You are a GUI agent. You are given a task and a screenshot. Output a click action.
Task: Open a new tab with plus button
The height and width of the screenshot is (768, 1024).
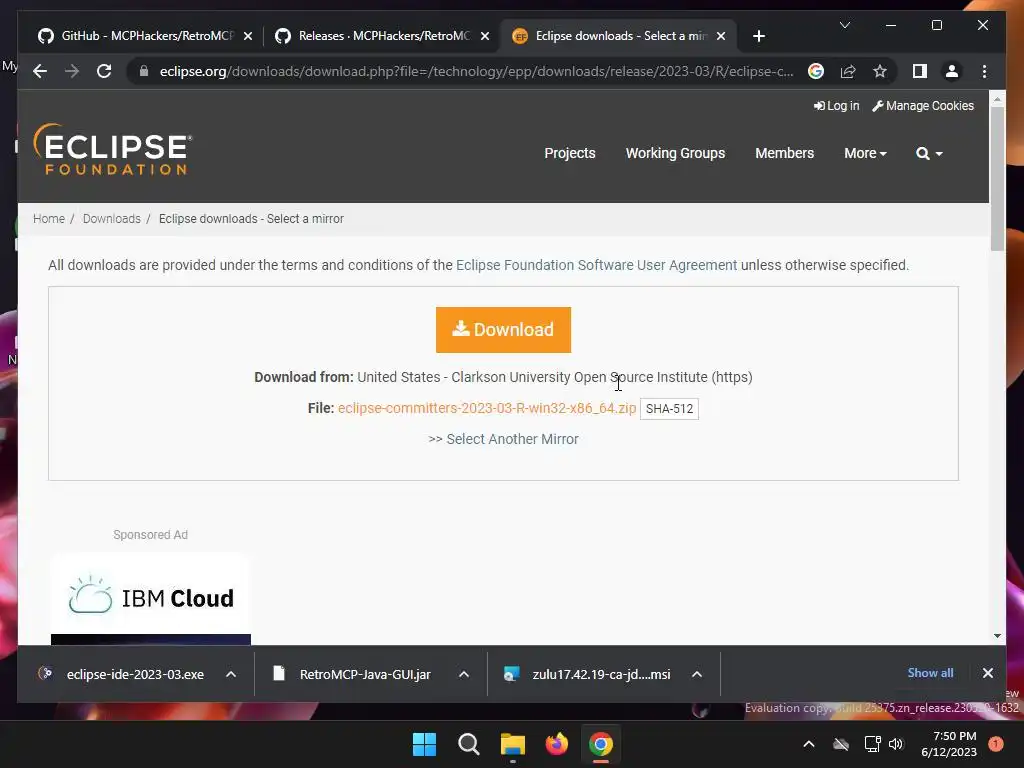[758, 36]
